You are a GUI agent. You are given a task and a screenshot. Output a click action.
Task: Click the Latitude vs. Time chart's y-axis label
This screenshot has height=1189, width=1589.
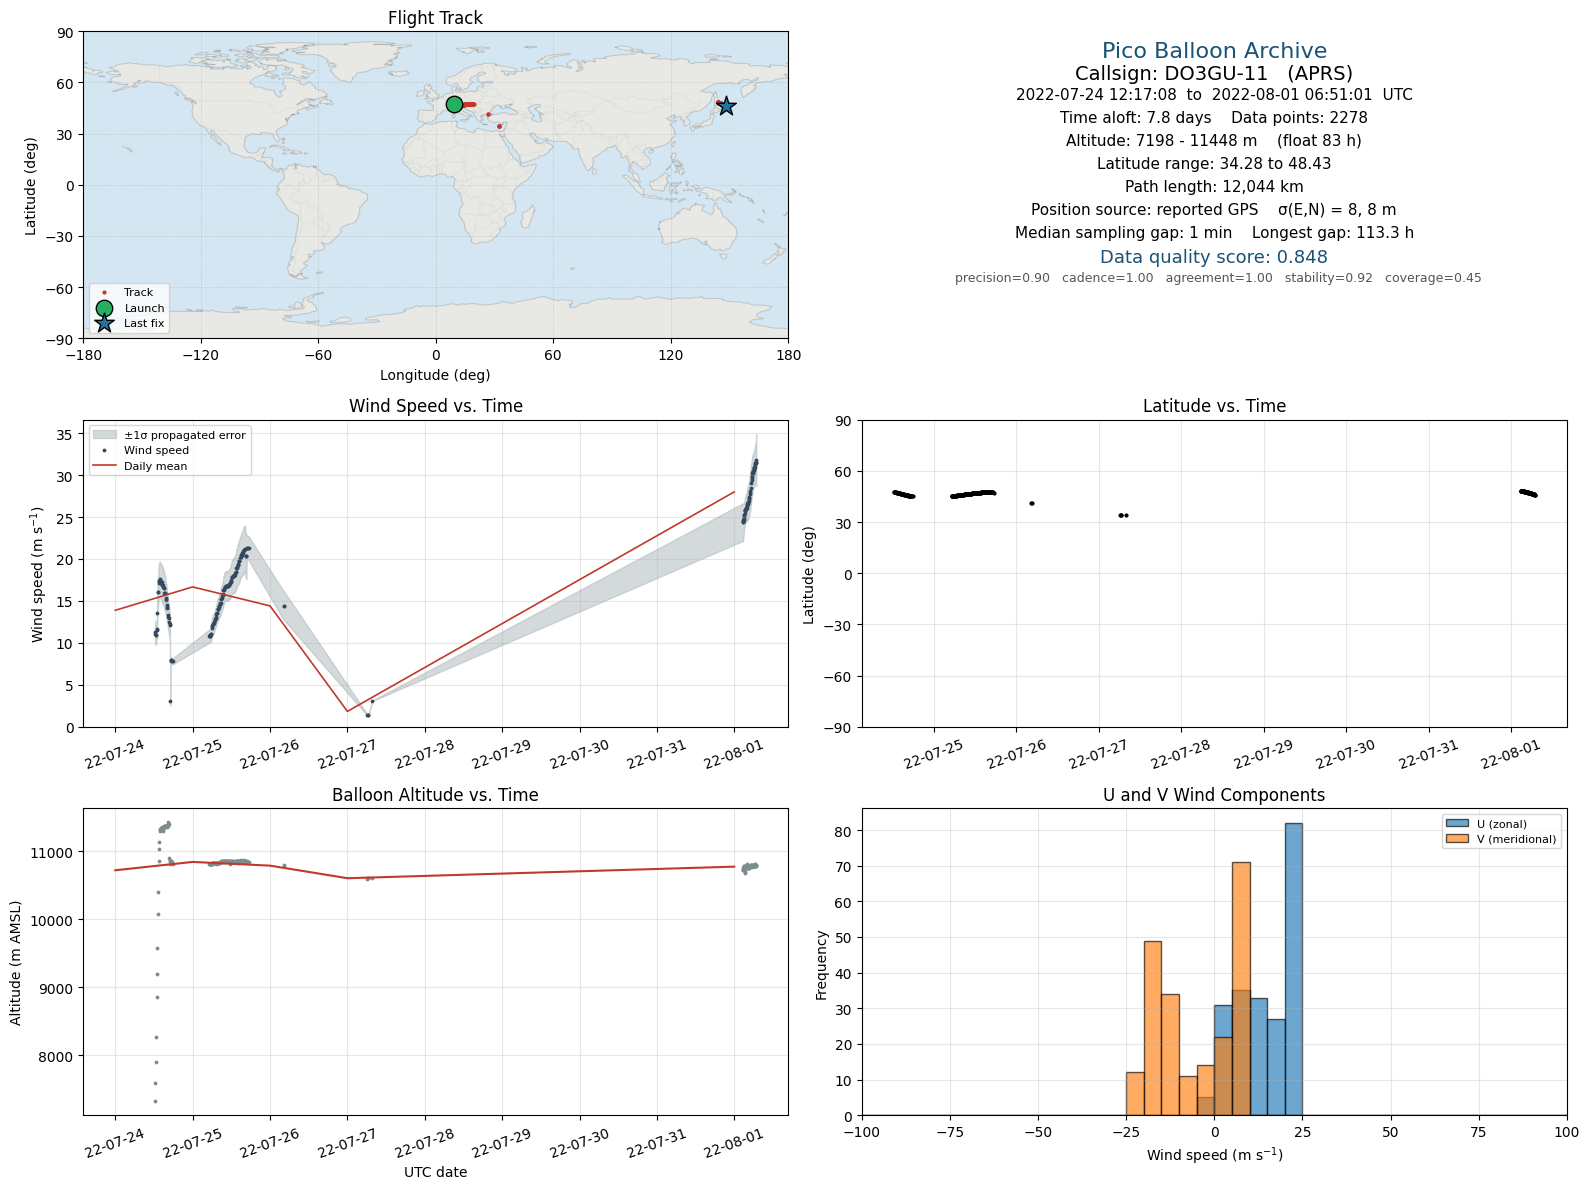coord(809,575)
